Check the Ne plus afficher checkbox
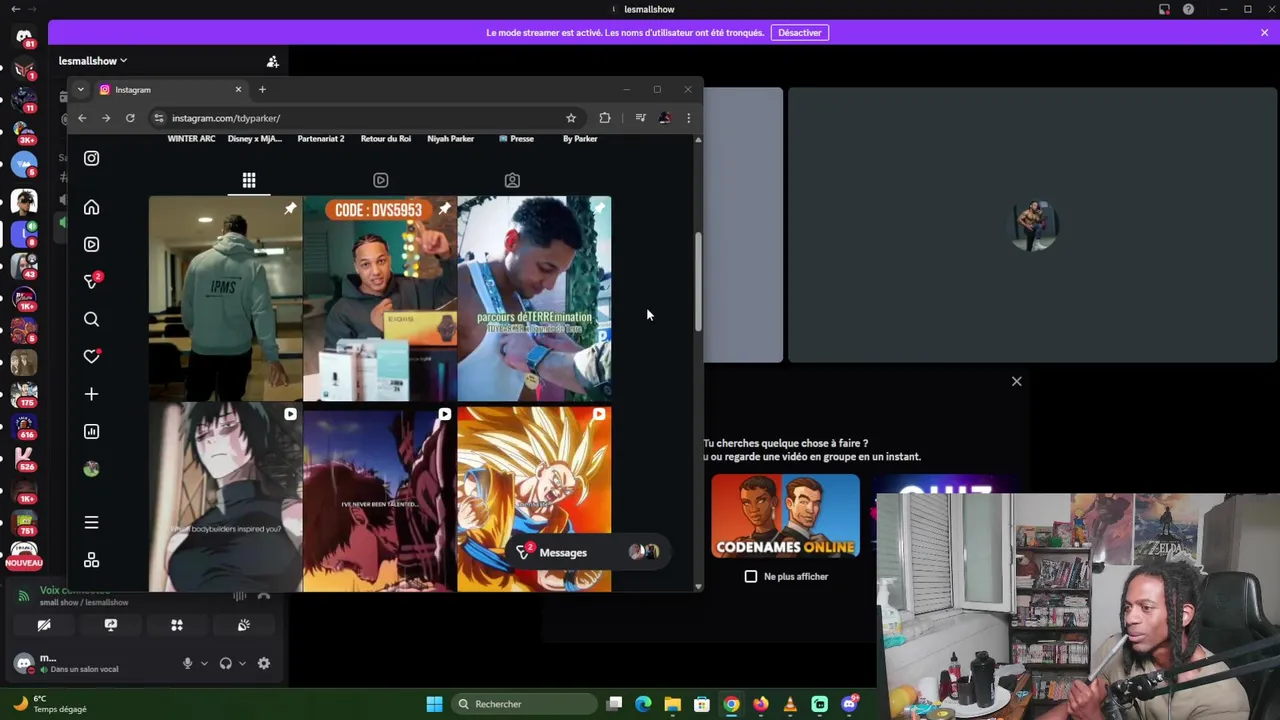The height and width of the screenshot is (720, 1280). tap(751, 576)
